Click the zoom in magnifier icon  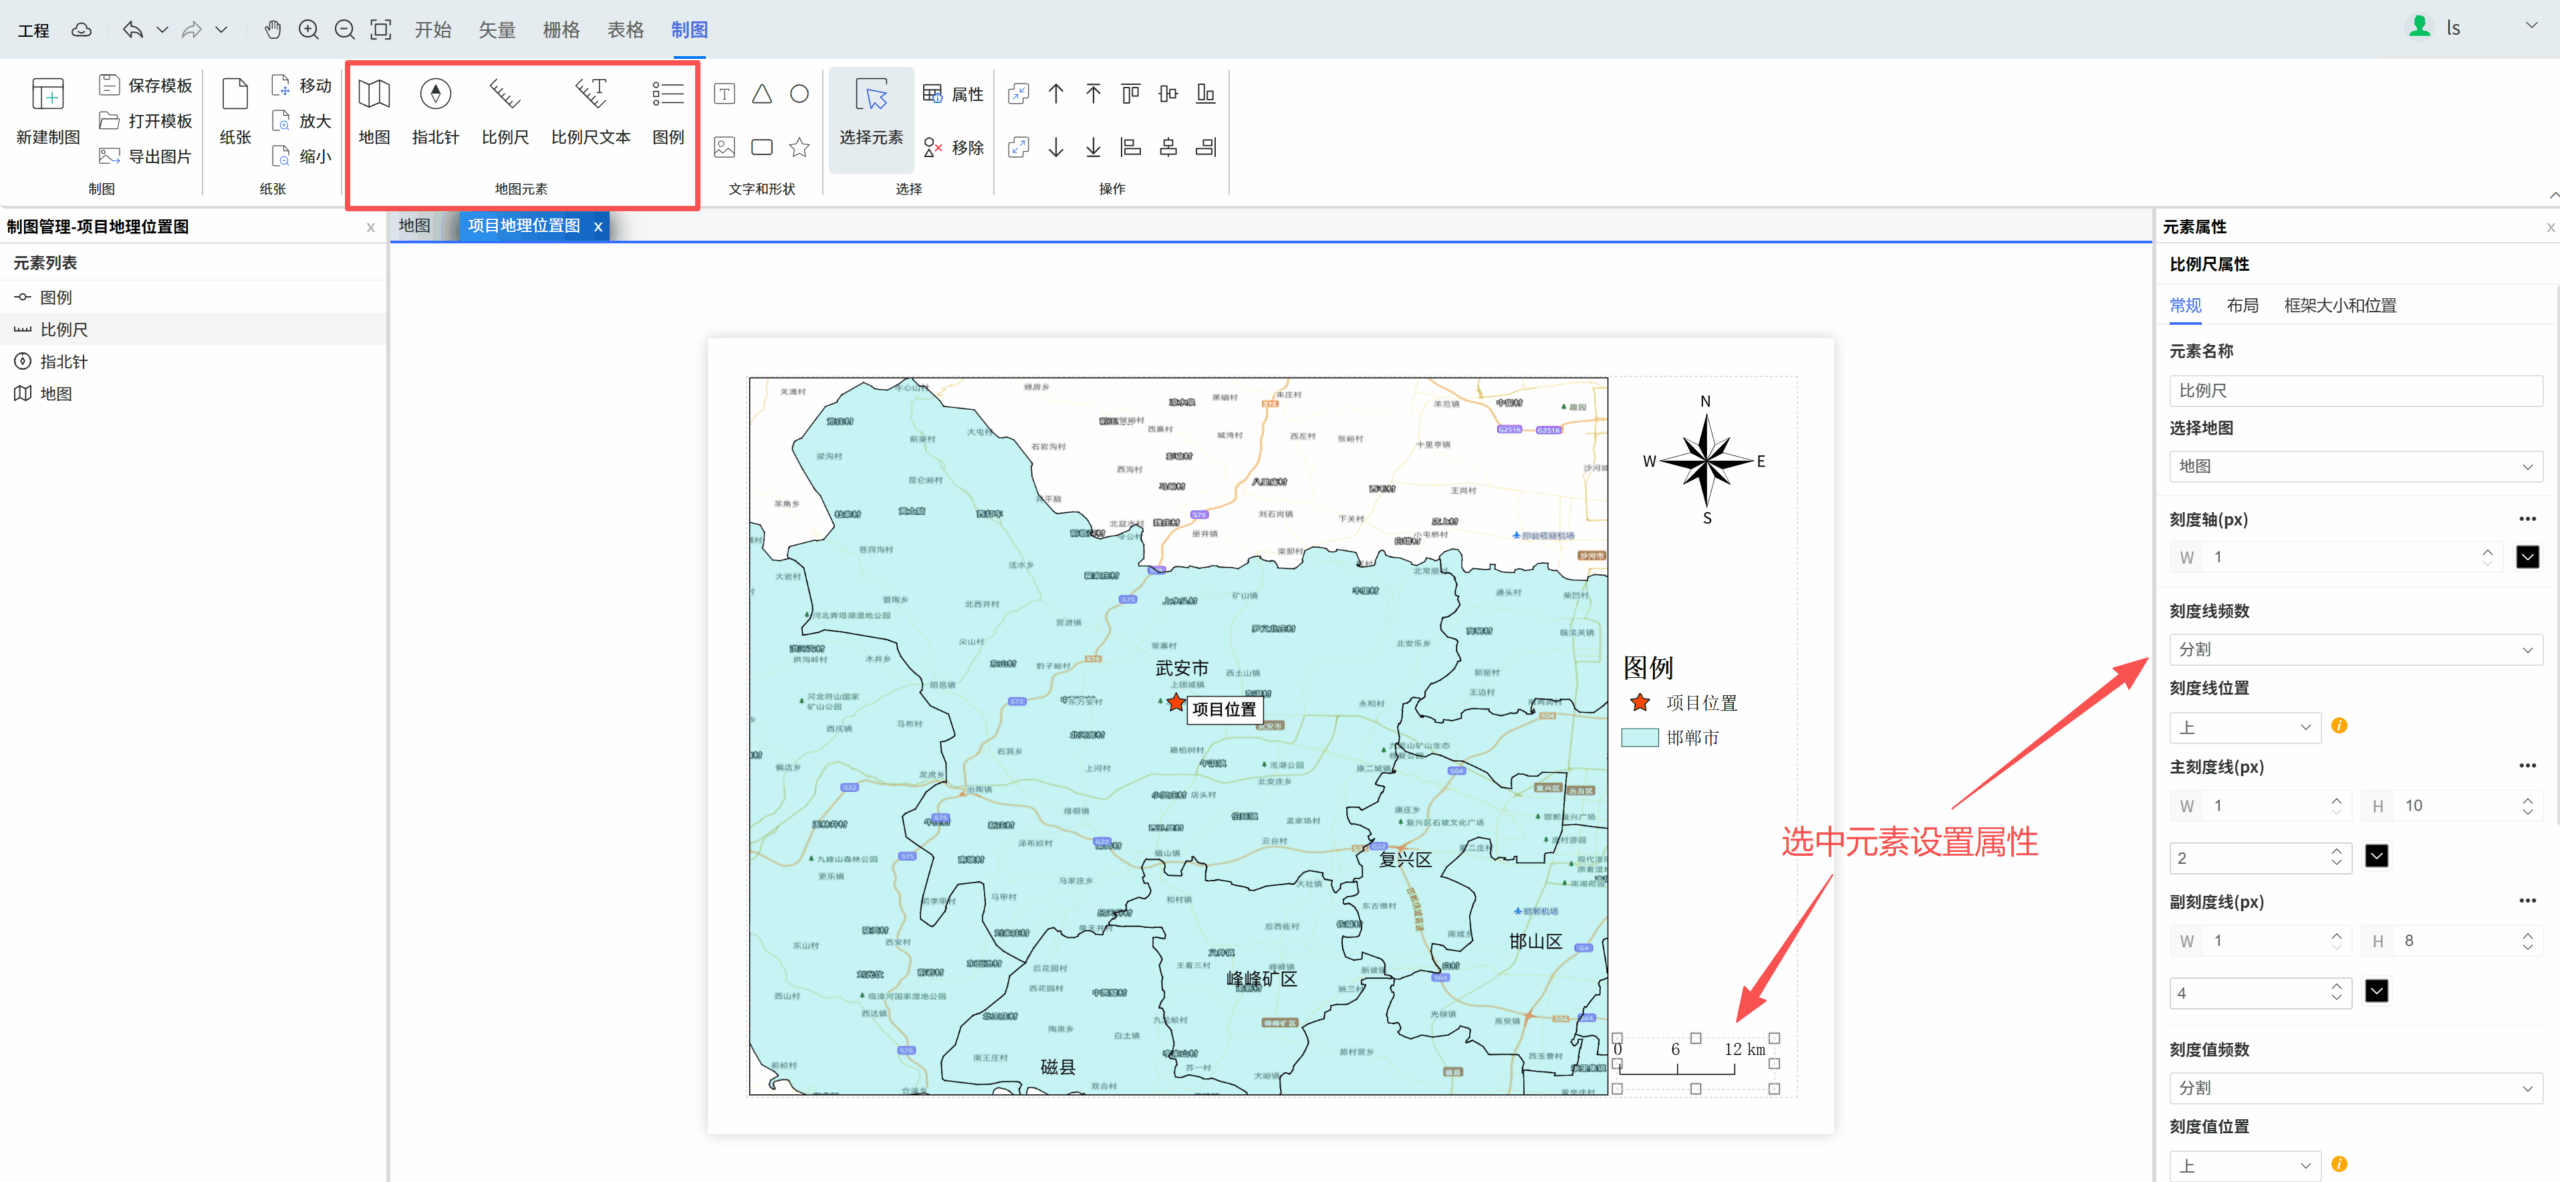coord(309,30)
